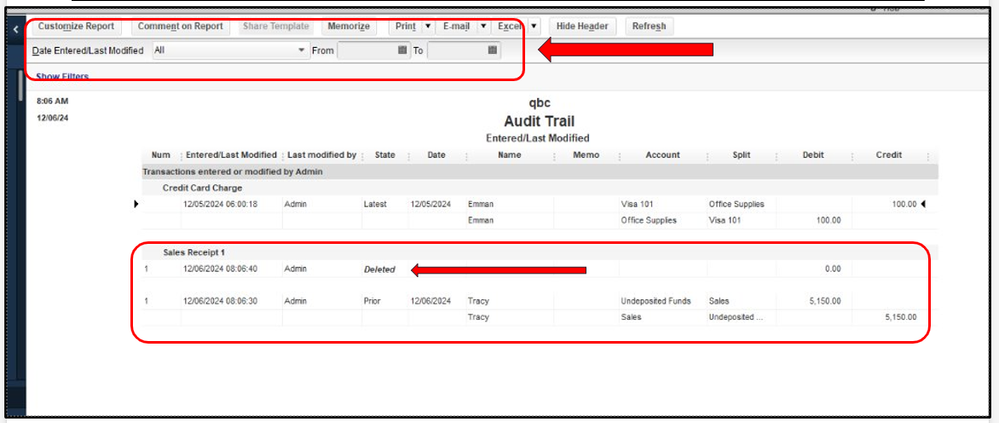Click the State column header
This screenshot has height=423, width=999.
385,155
